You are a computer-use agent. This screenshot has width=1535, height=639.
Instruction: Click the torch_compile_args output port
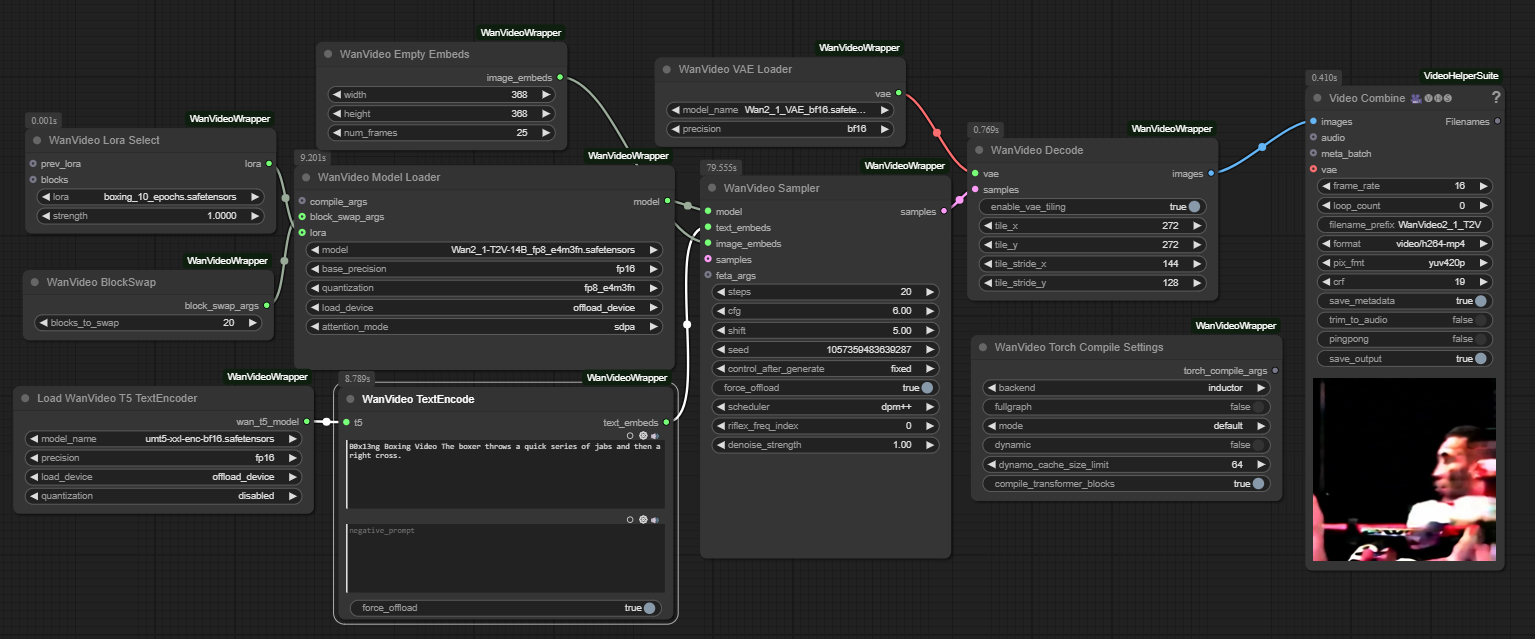coord(1274,371)
